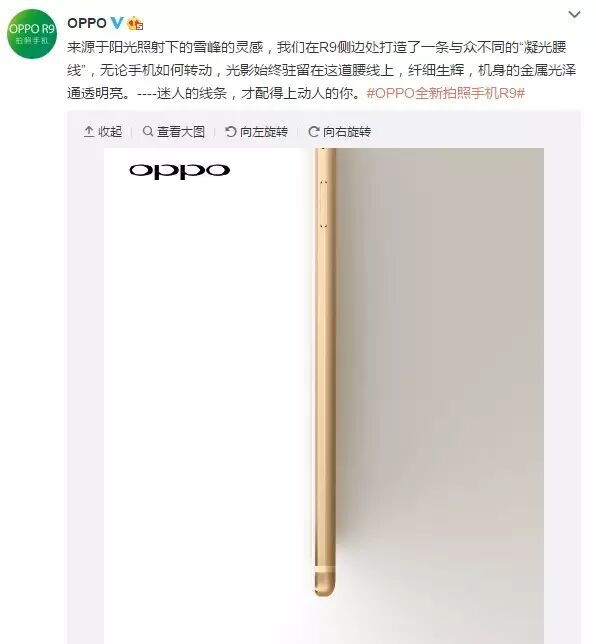596x644 pixels.
Task: Click the OPPO logo inside the image
Action: [x=179, y=171]
